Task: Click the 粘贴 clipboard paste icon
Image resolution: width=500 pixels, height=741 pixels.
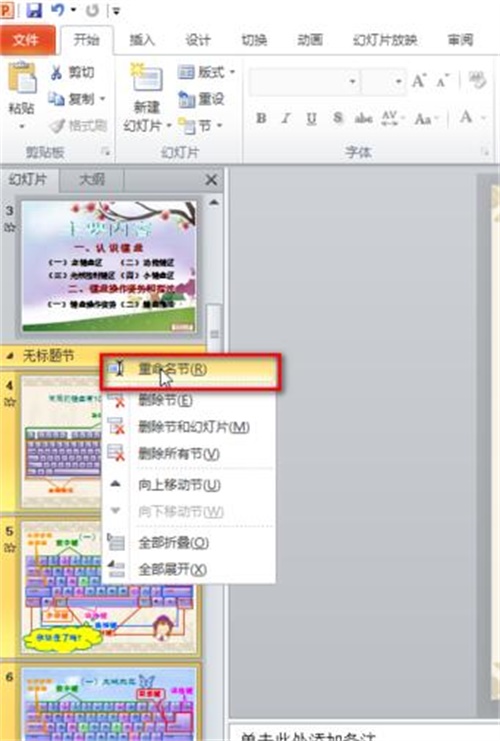Action: [x=22, y=77]
